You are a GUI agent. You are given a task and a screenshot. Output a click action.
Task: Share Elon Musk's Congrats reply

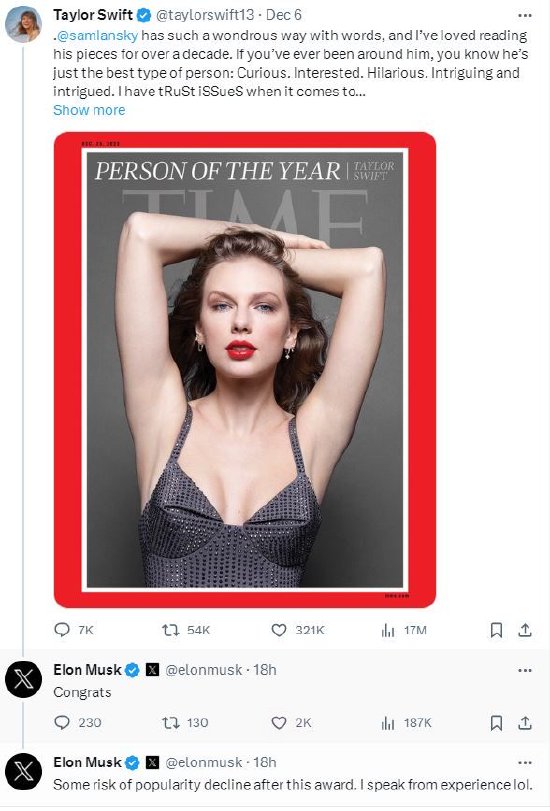point(525,723)
